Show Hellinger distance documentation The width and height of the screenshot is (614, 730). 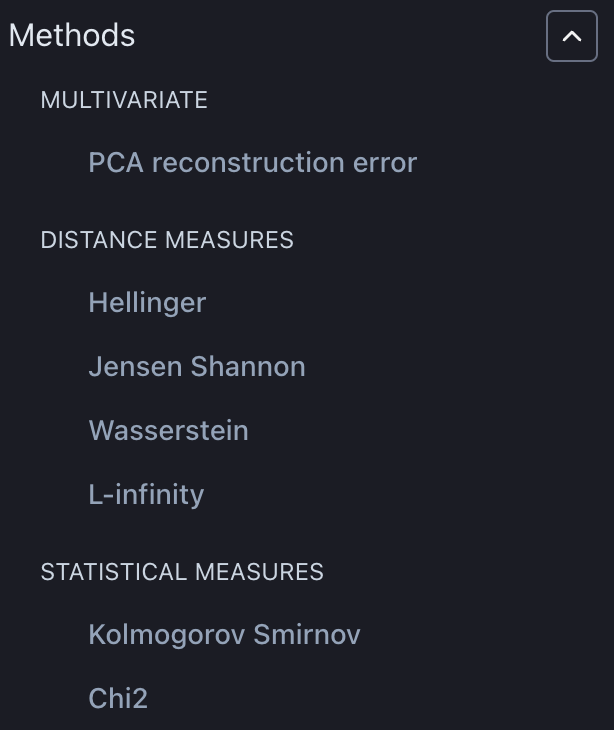[147, 302]
